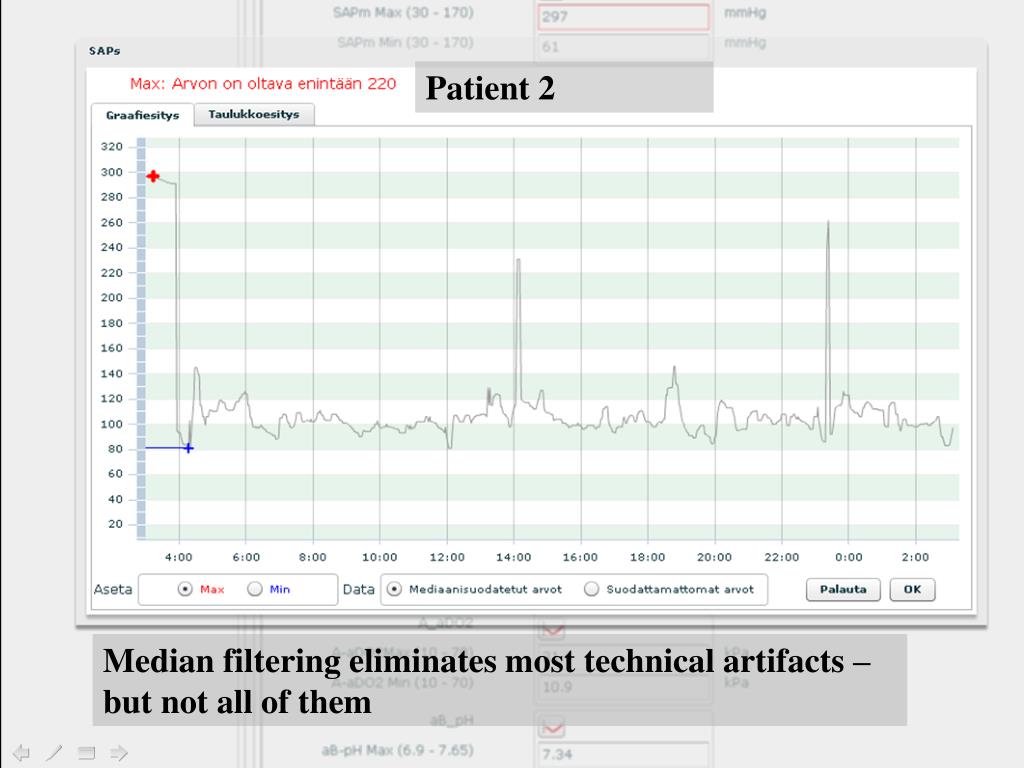Screen dimensions: 1024x768
Task: Click the red max marker on chart
Action: point(153,176)
